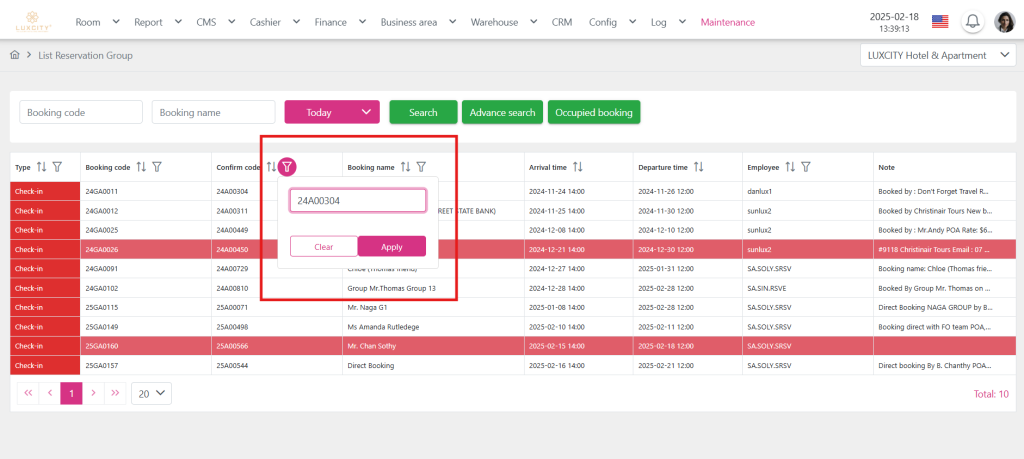Go to the last page arrow

point(115,394)
